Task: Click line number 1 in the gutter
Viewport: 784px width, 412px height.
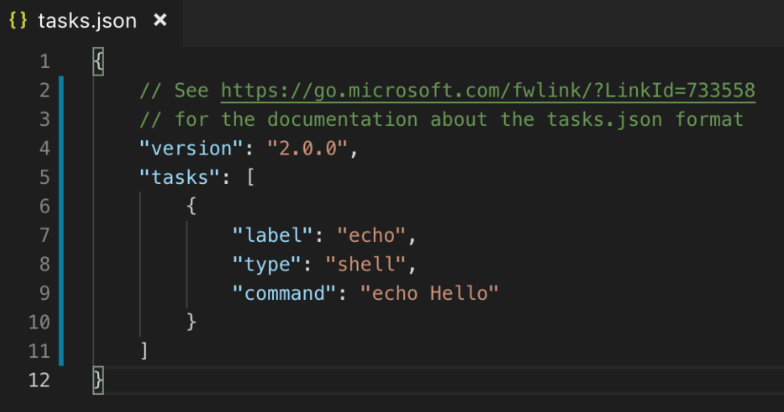Action: 43,62
